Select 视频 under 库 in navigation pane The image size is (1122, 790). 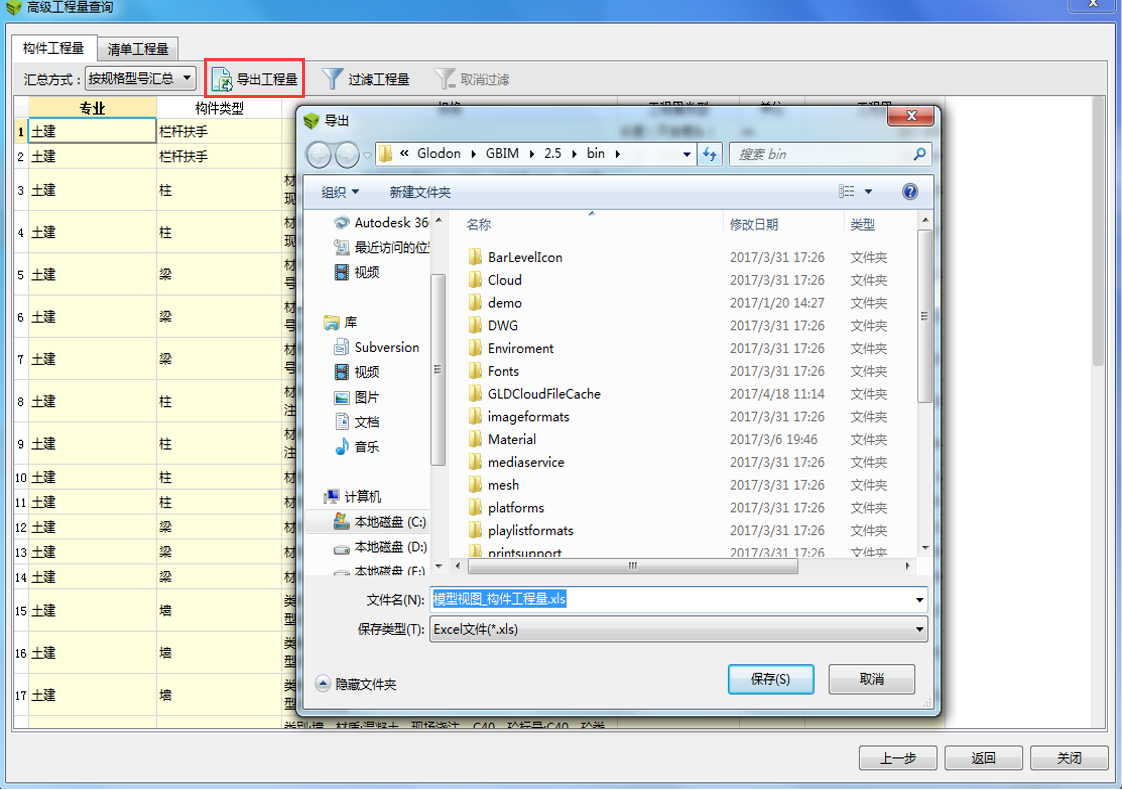[356, 372]
